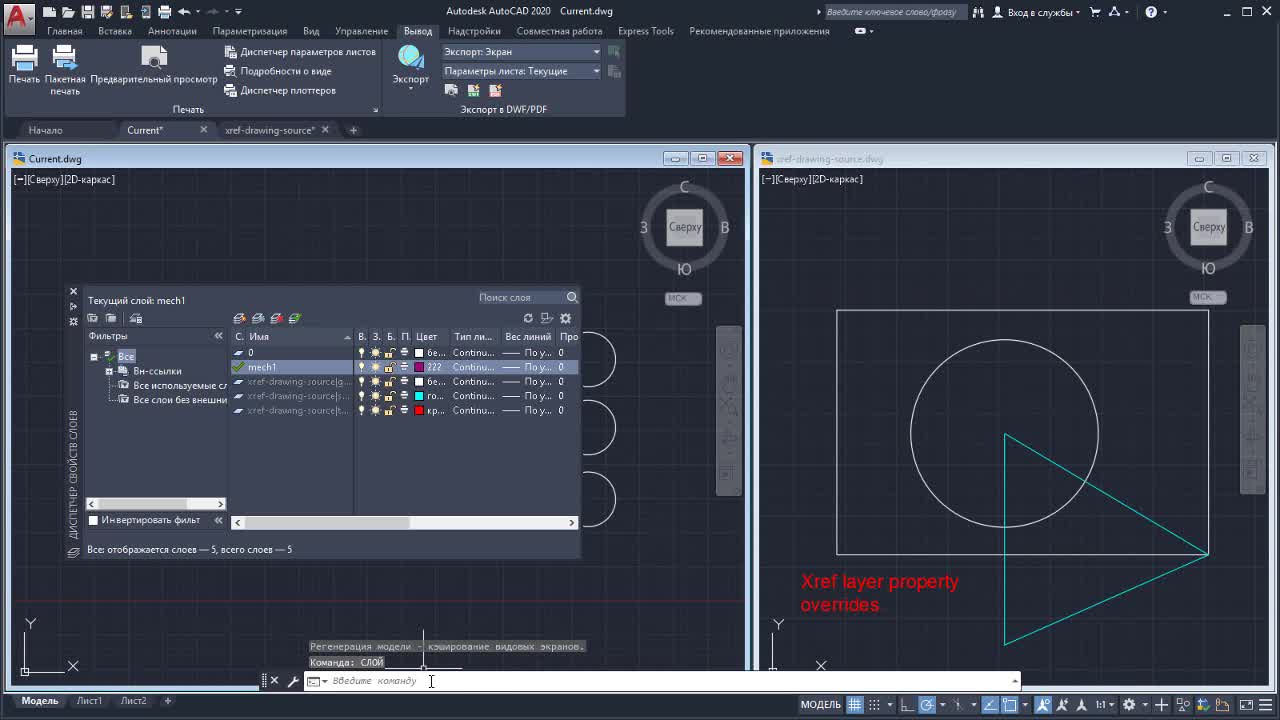The image size is (1280, 720).
Task: Toggle layer 0 on/off lightbulb
Action: [x=362, y=353]
